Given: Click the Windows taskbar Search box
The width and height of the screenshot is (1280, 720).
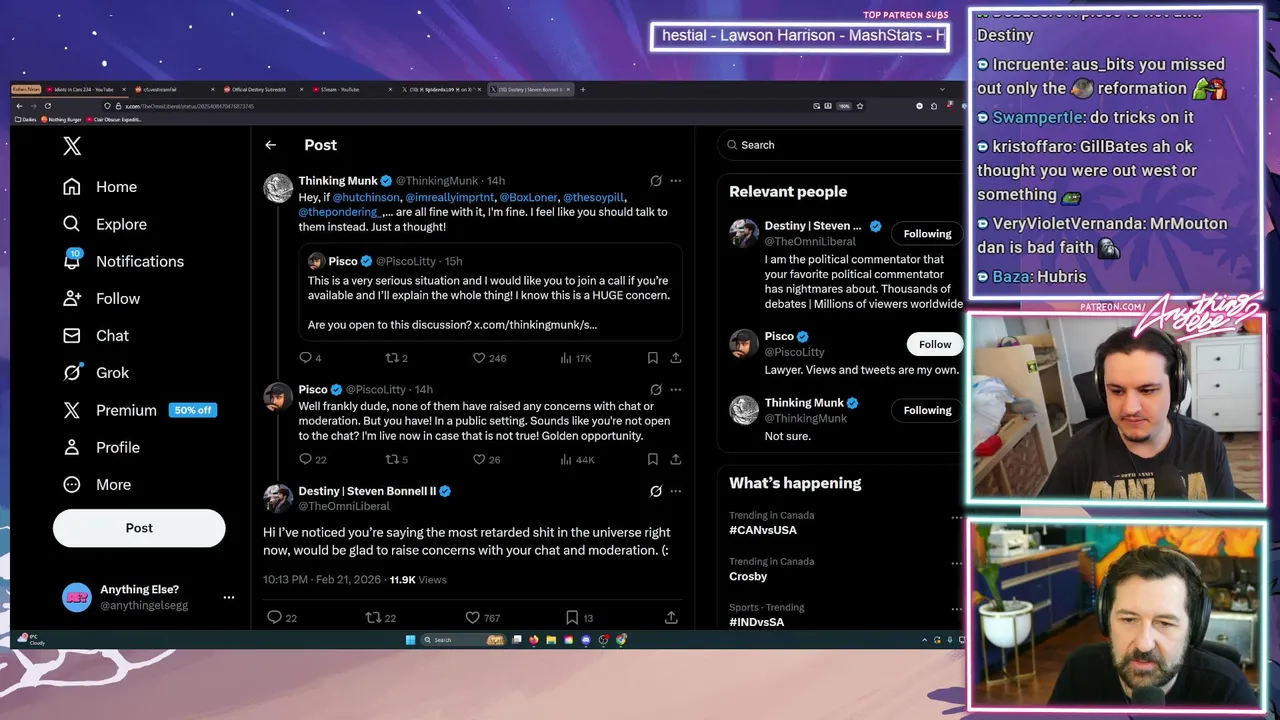Looking at the screenshot, I should 463,640.
